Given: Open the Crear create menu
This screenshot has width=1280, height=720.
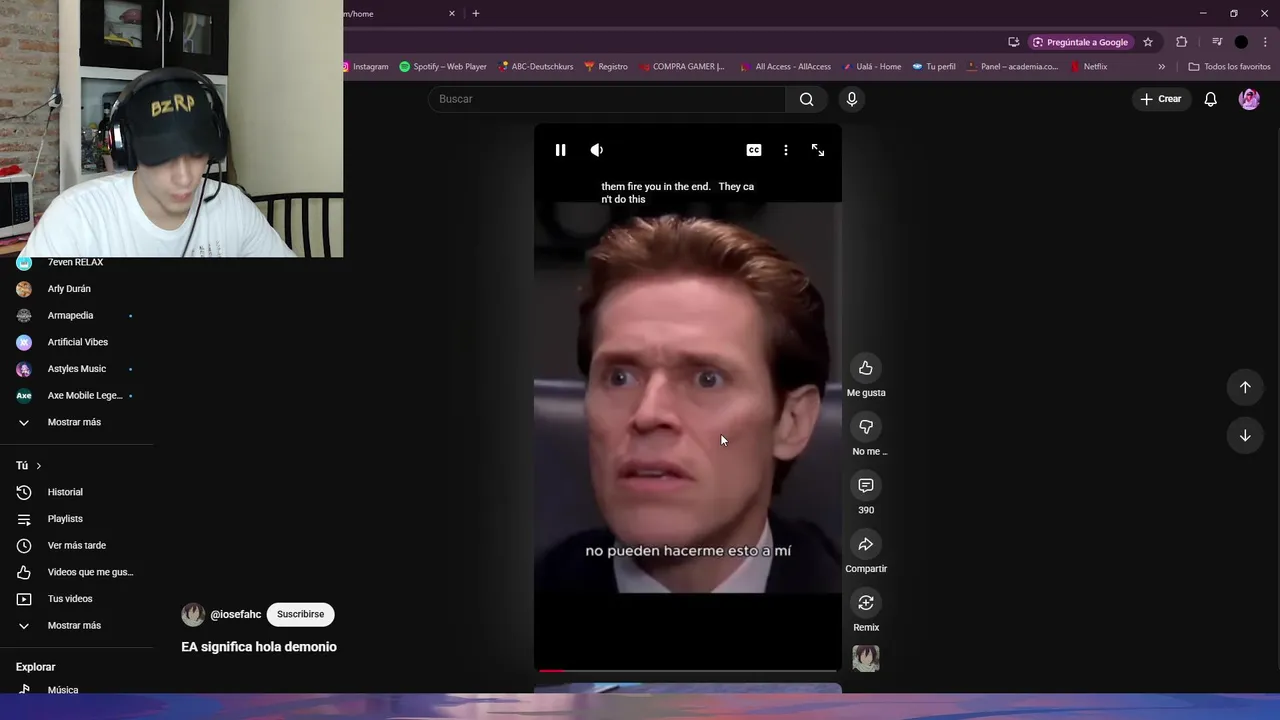Looking at the screenshot, I should click(x=1161, y=99).
